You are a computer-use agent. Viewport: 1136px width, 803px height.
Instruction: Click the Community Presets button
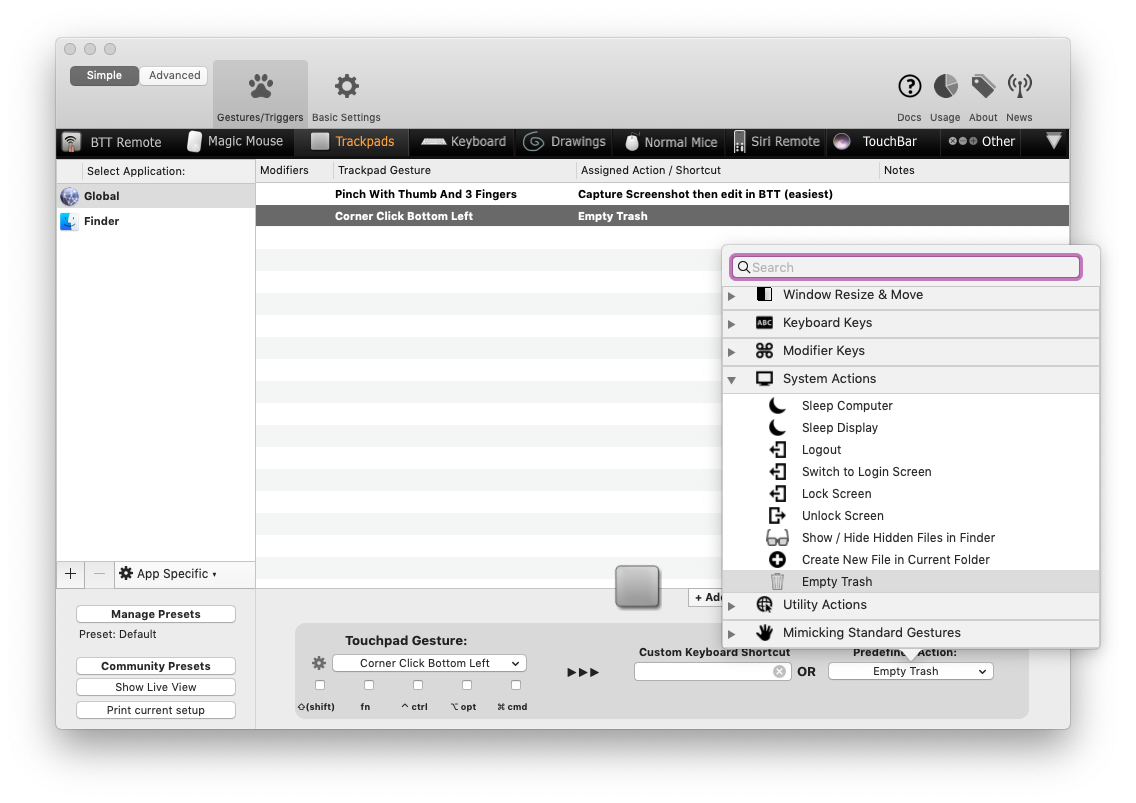[x=156, y=666]
